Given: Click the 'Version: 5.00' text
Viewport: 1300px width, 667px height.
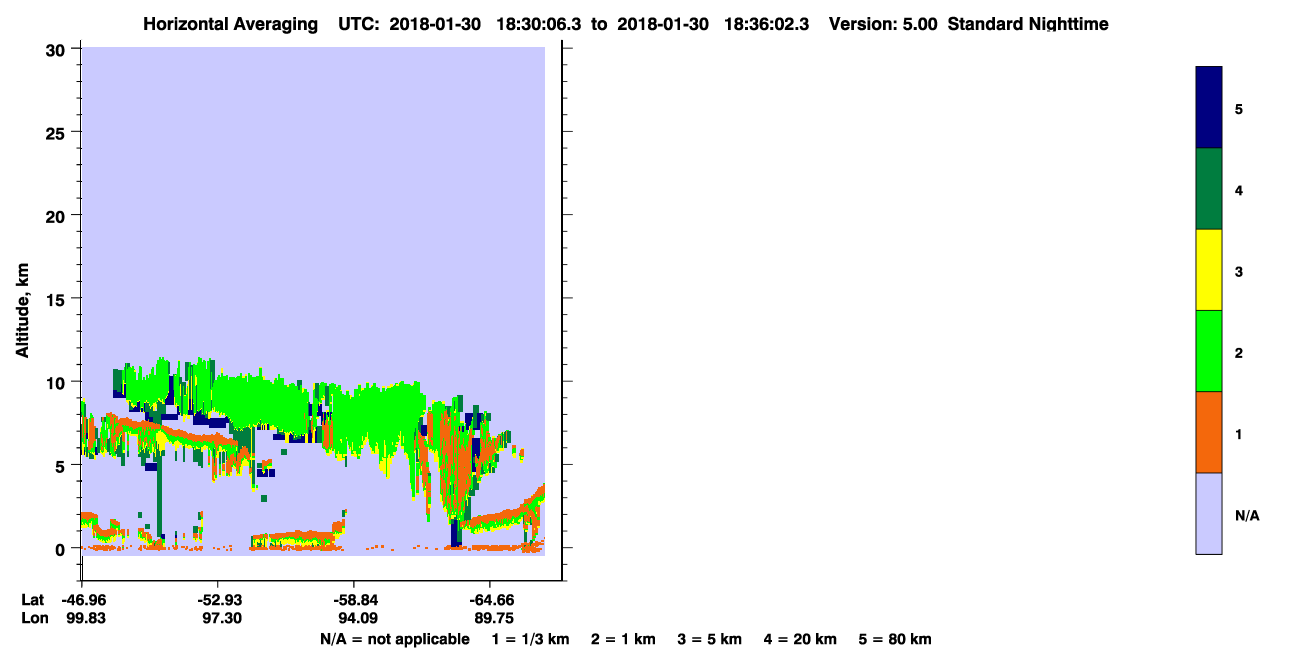Looking at the screenshot, I should pyautogui.click(x=883, y=24).
